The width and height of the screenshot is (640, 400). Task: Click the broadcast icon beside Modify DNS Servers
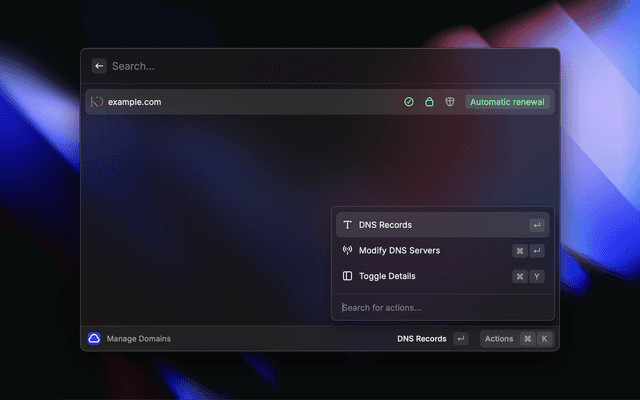[x=347, y=250]
